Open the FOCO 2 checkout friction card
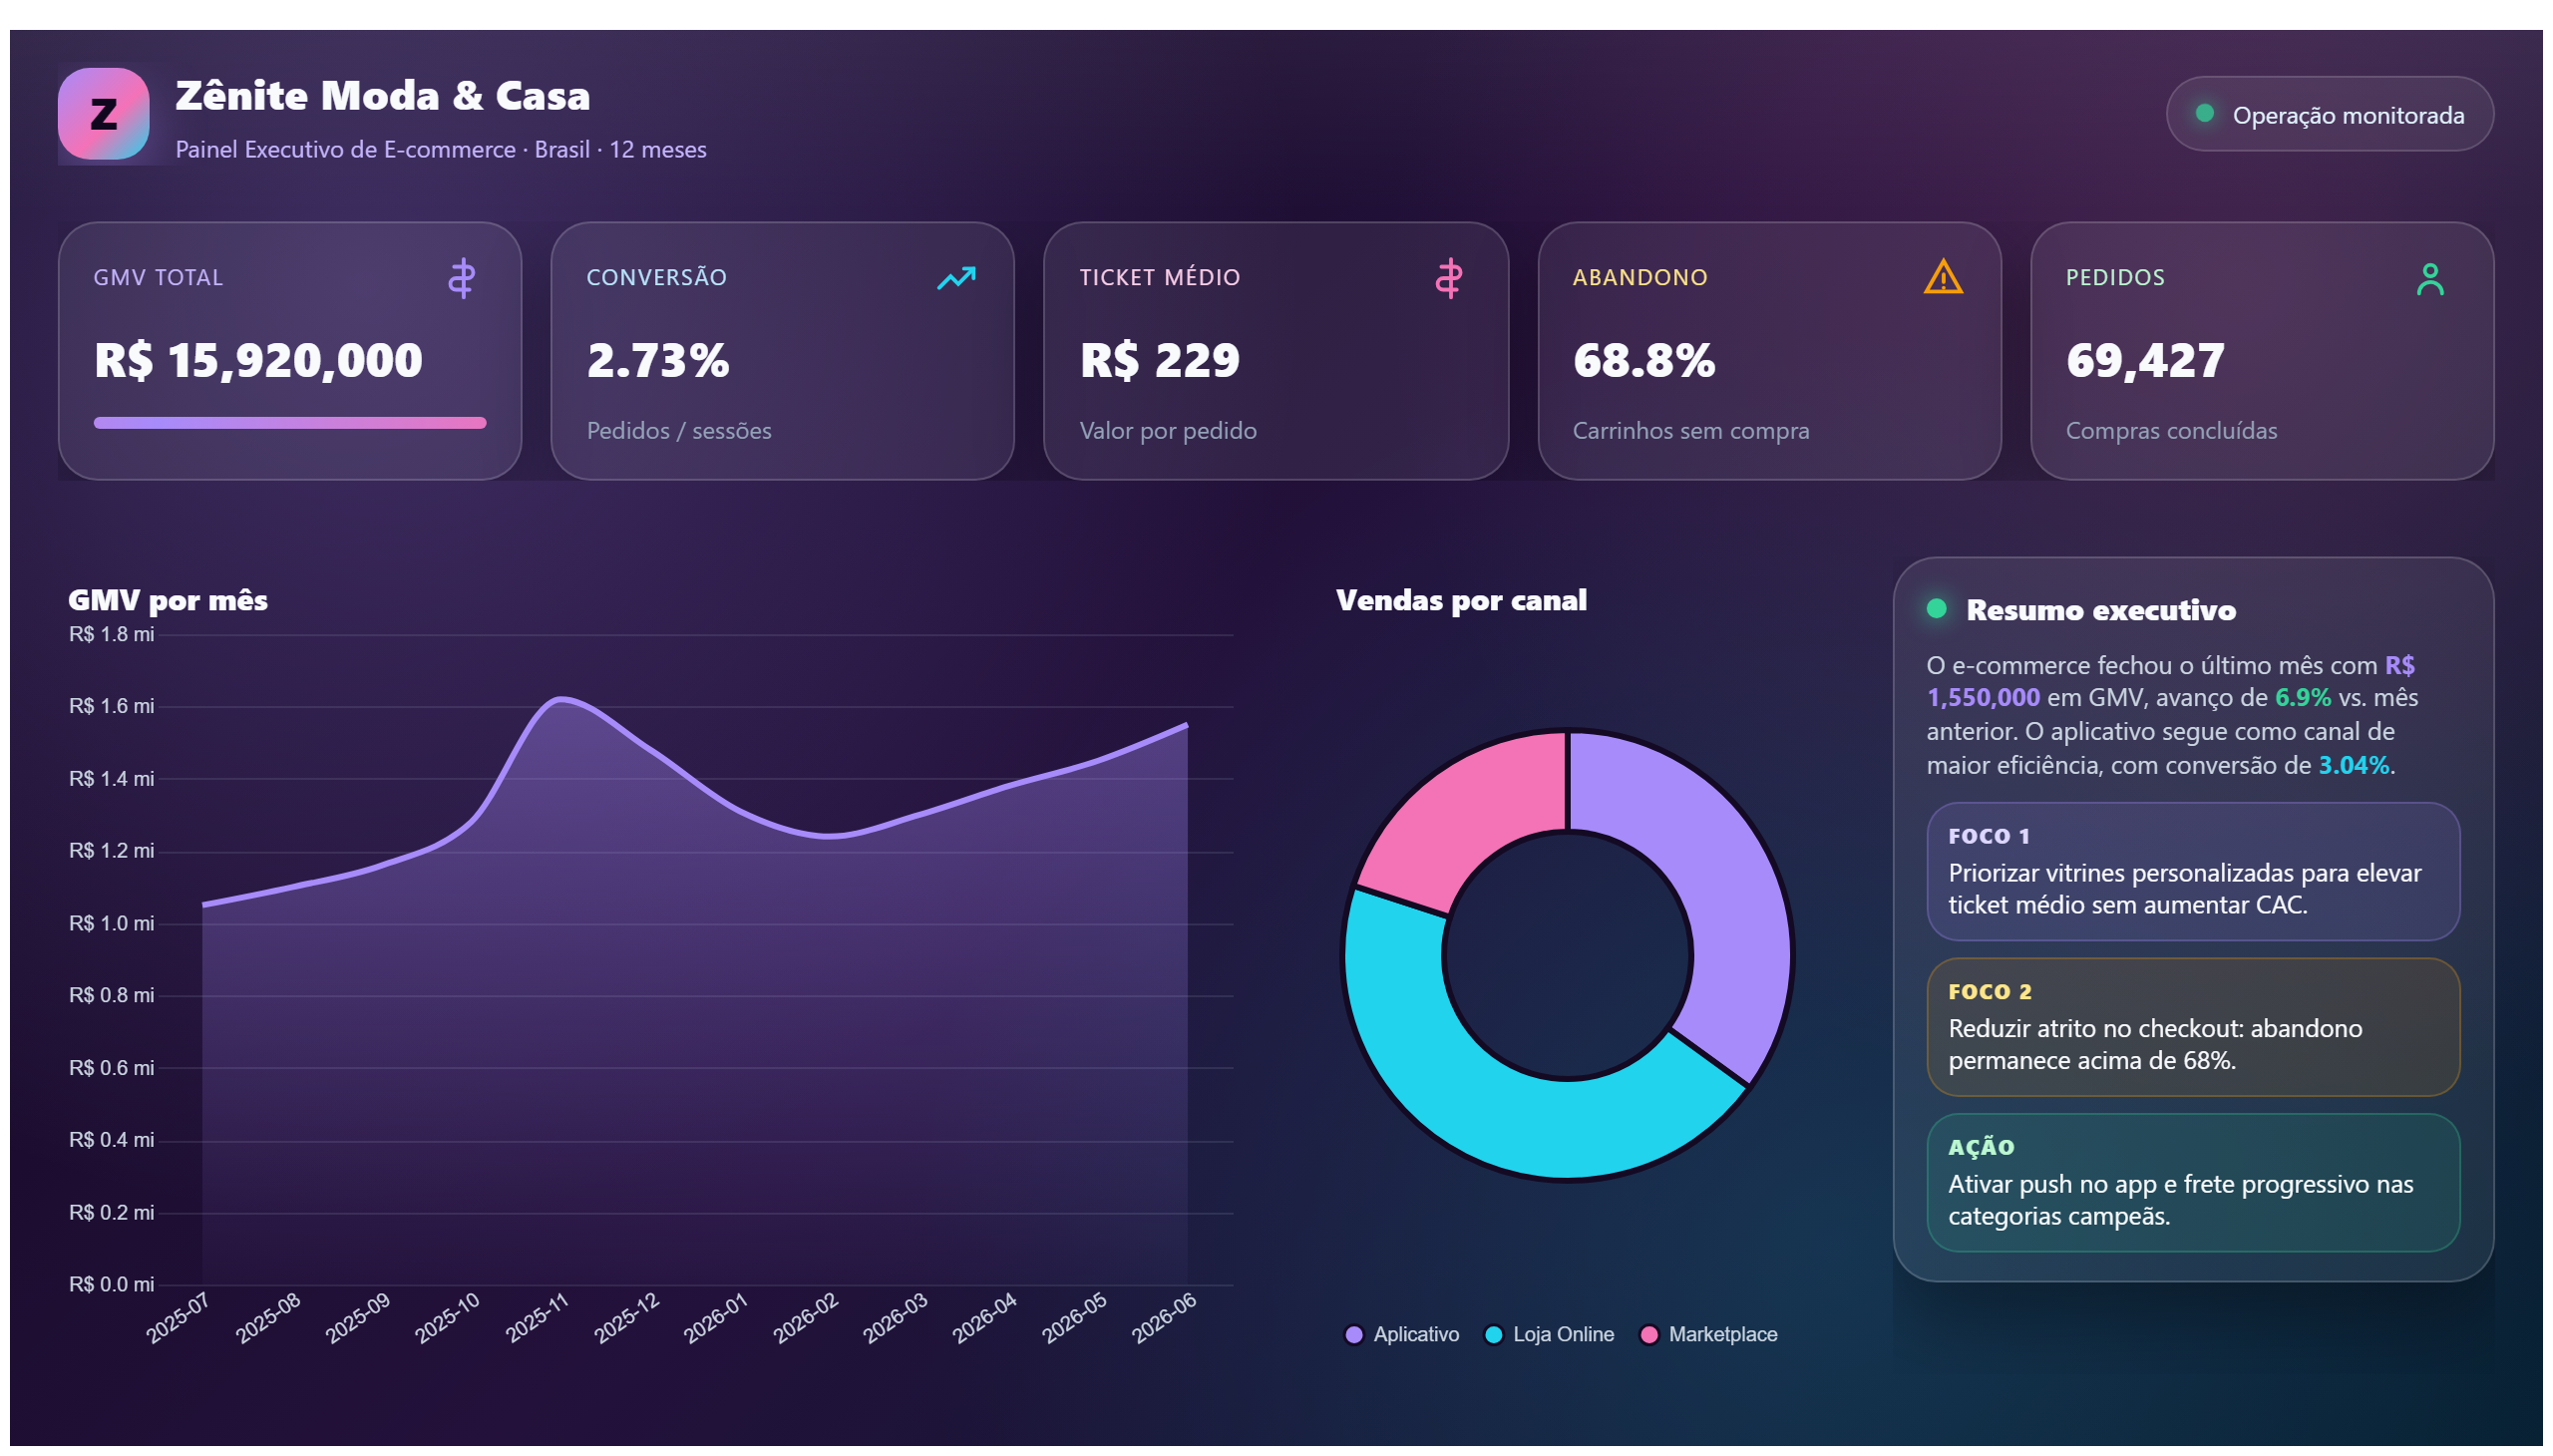 (x=2192, y=1027)
